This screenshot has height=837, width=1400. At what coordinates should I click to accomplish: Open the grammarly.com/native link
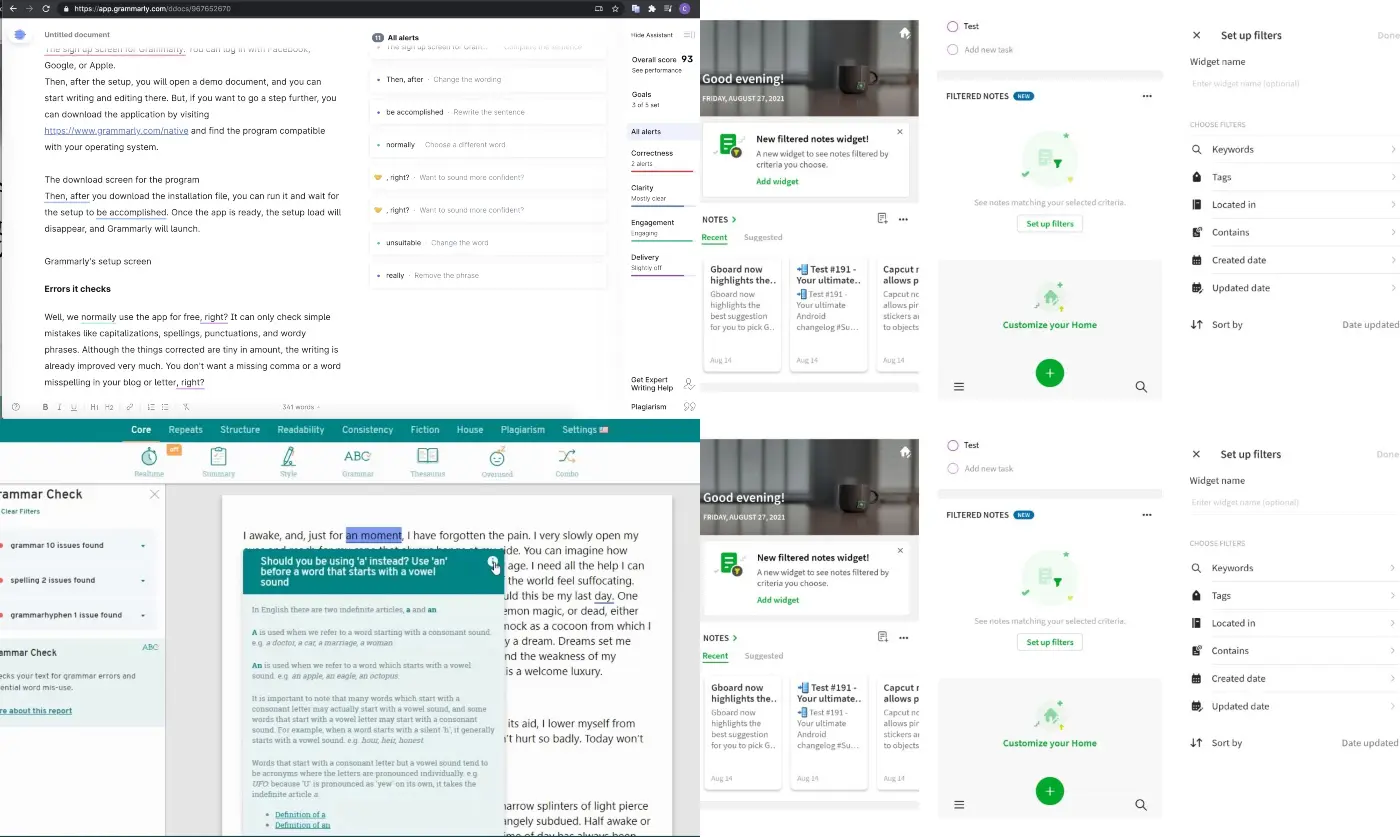(x=115, y=130)
